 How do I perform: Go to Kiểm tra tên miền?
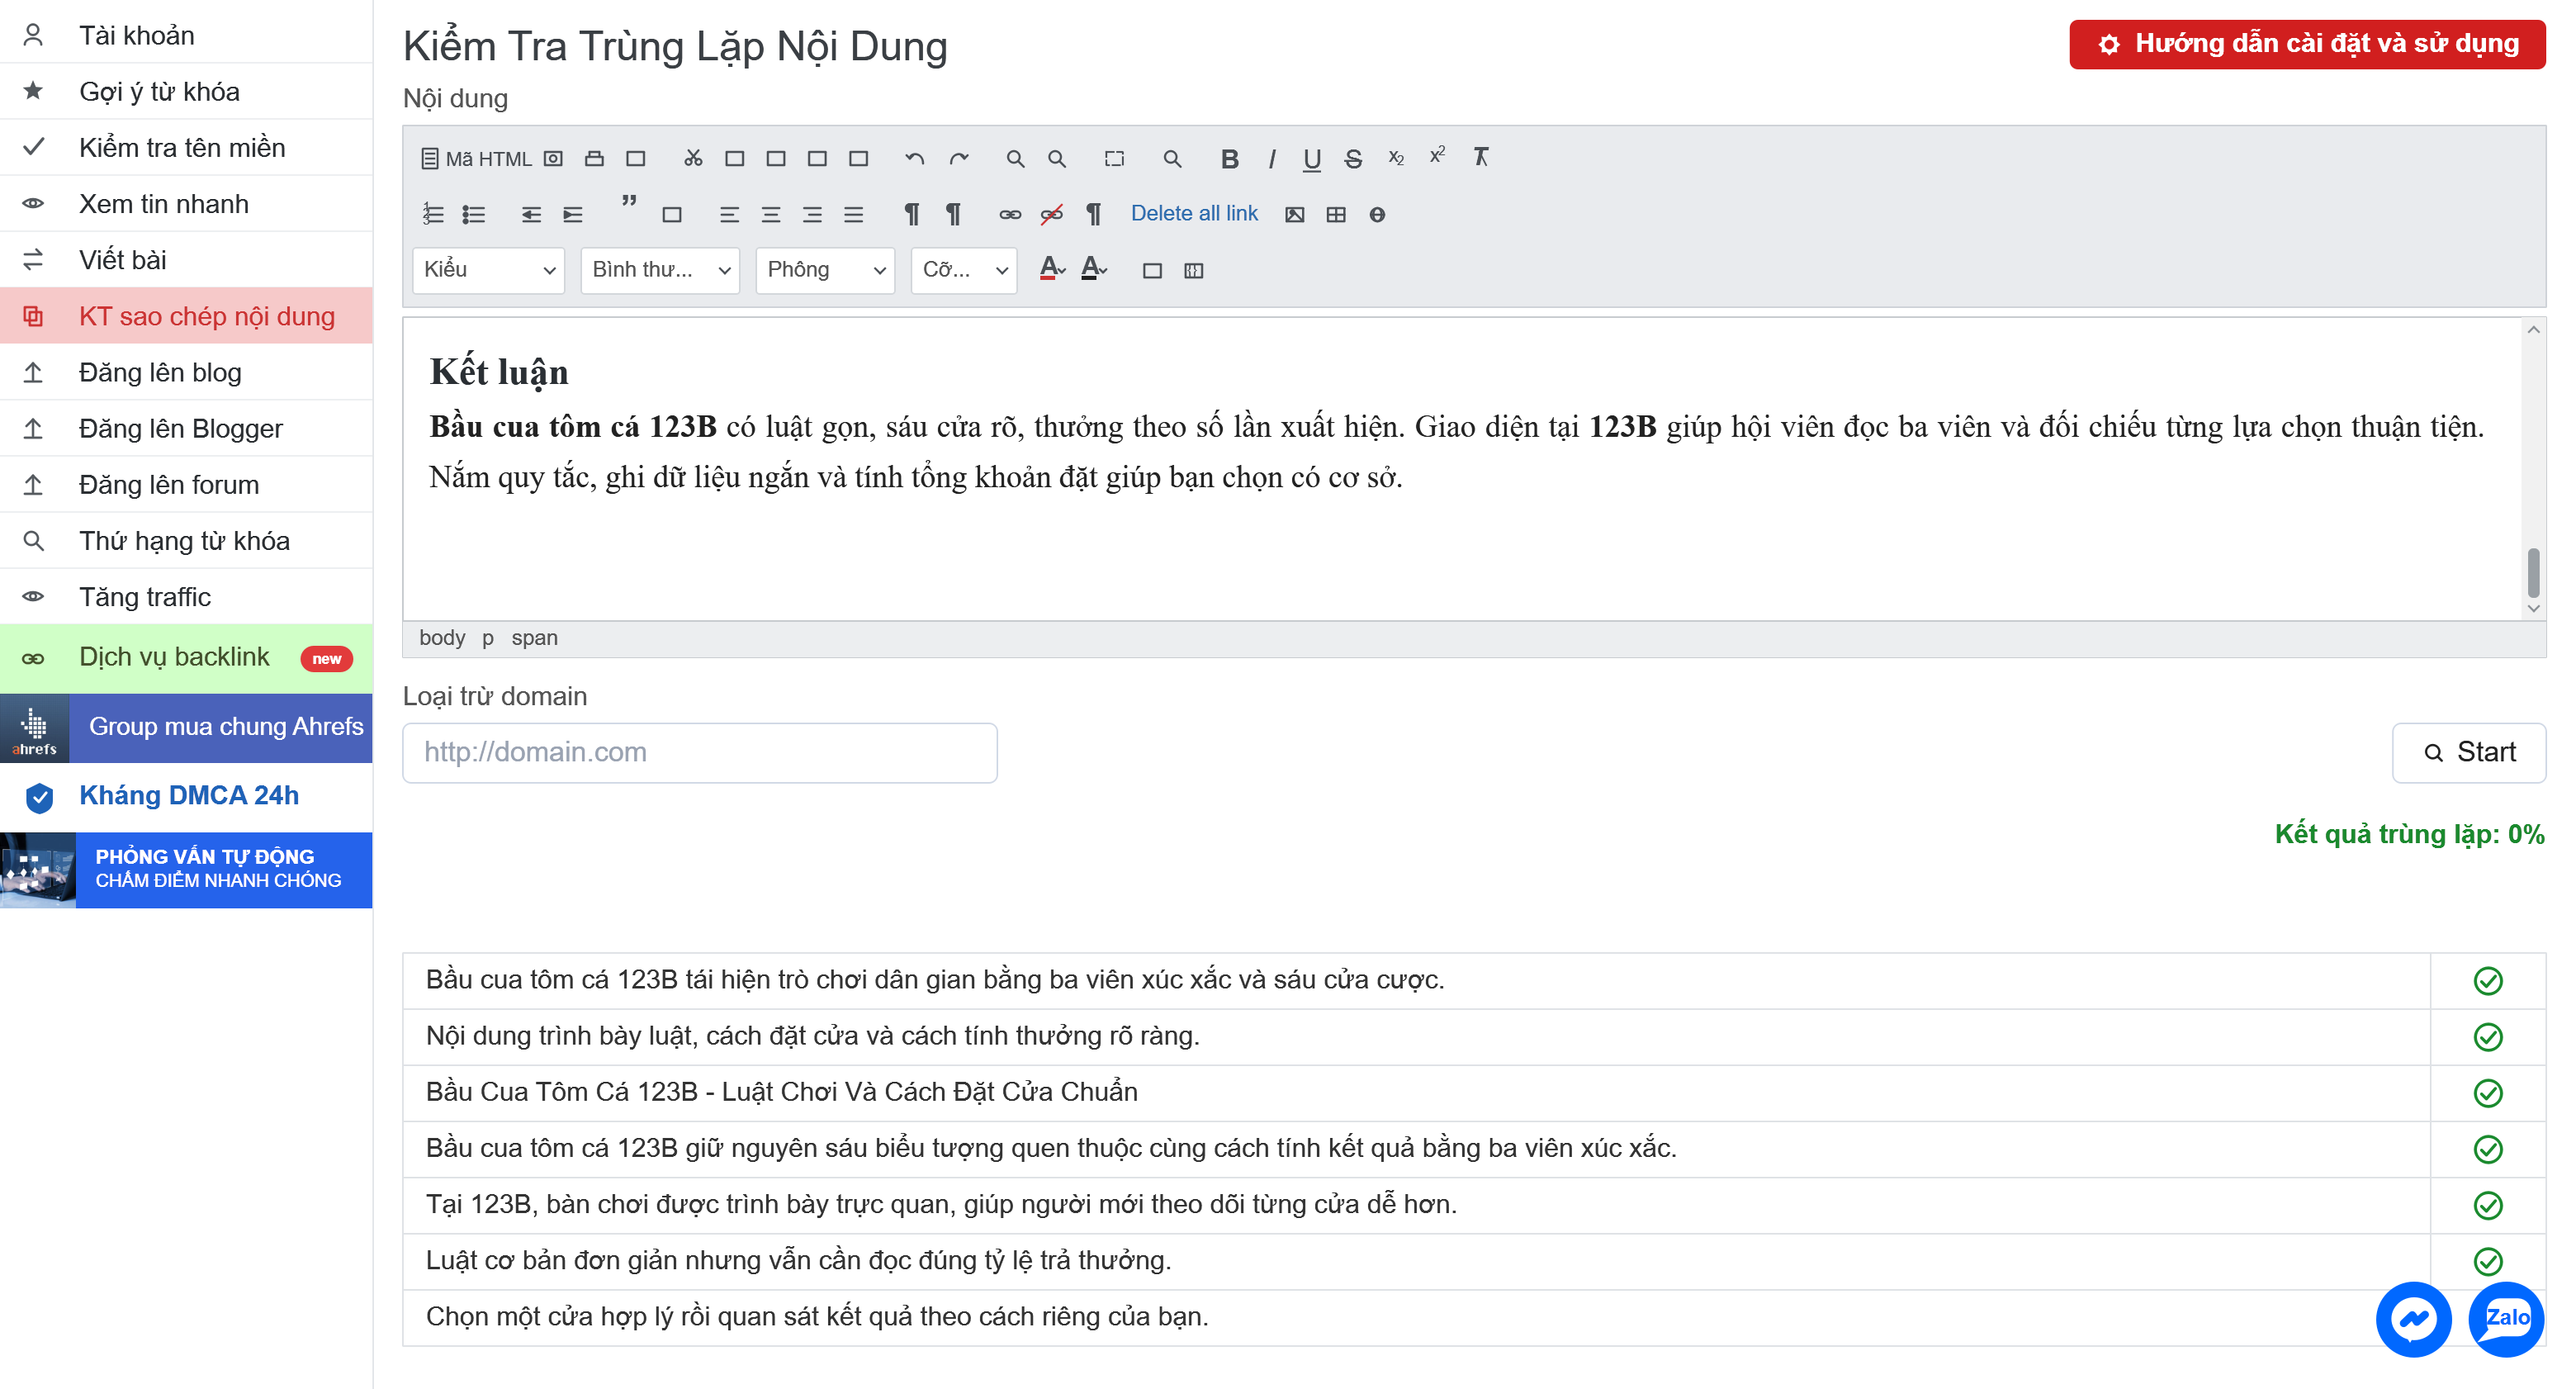pos(186,147)
